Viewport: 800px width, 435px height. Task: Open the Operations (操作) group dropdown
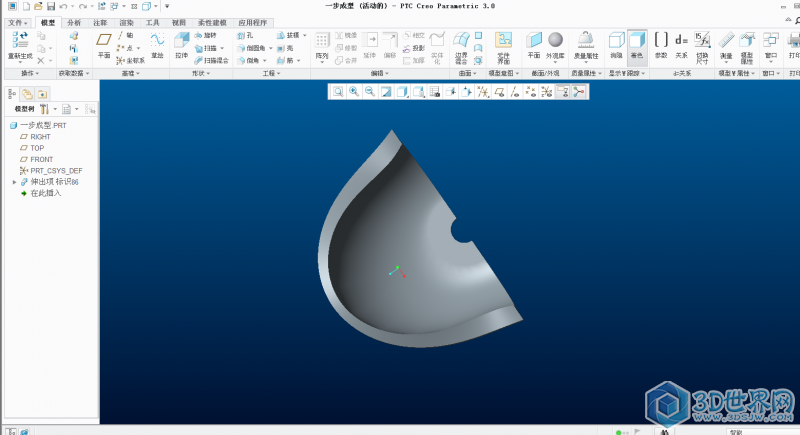tap(30, 73)
